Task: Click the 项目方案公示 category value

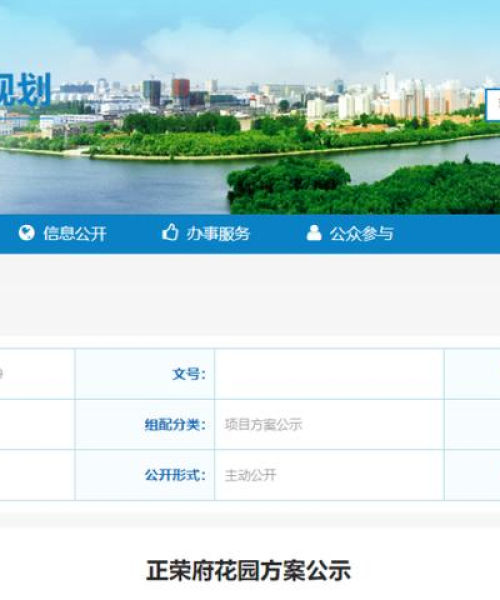Action: coord(264,424)
